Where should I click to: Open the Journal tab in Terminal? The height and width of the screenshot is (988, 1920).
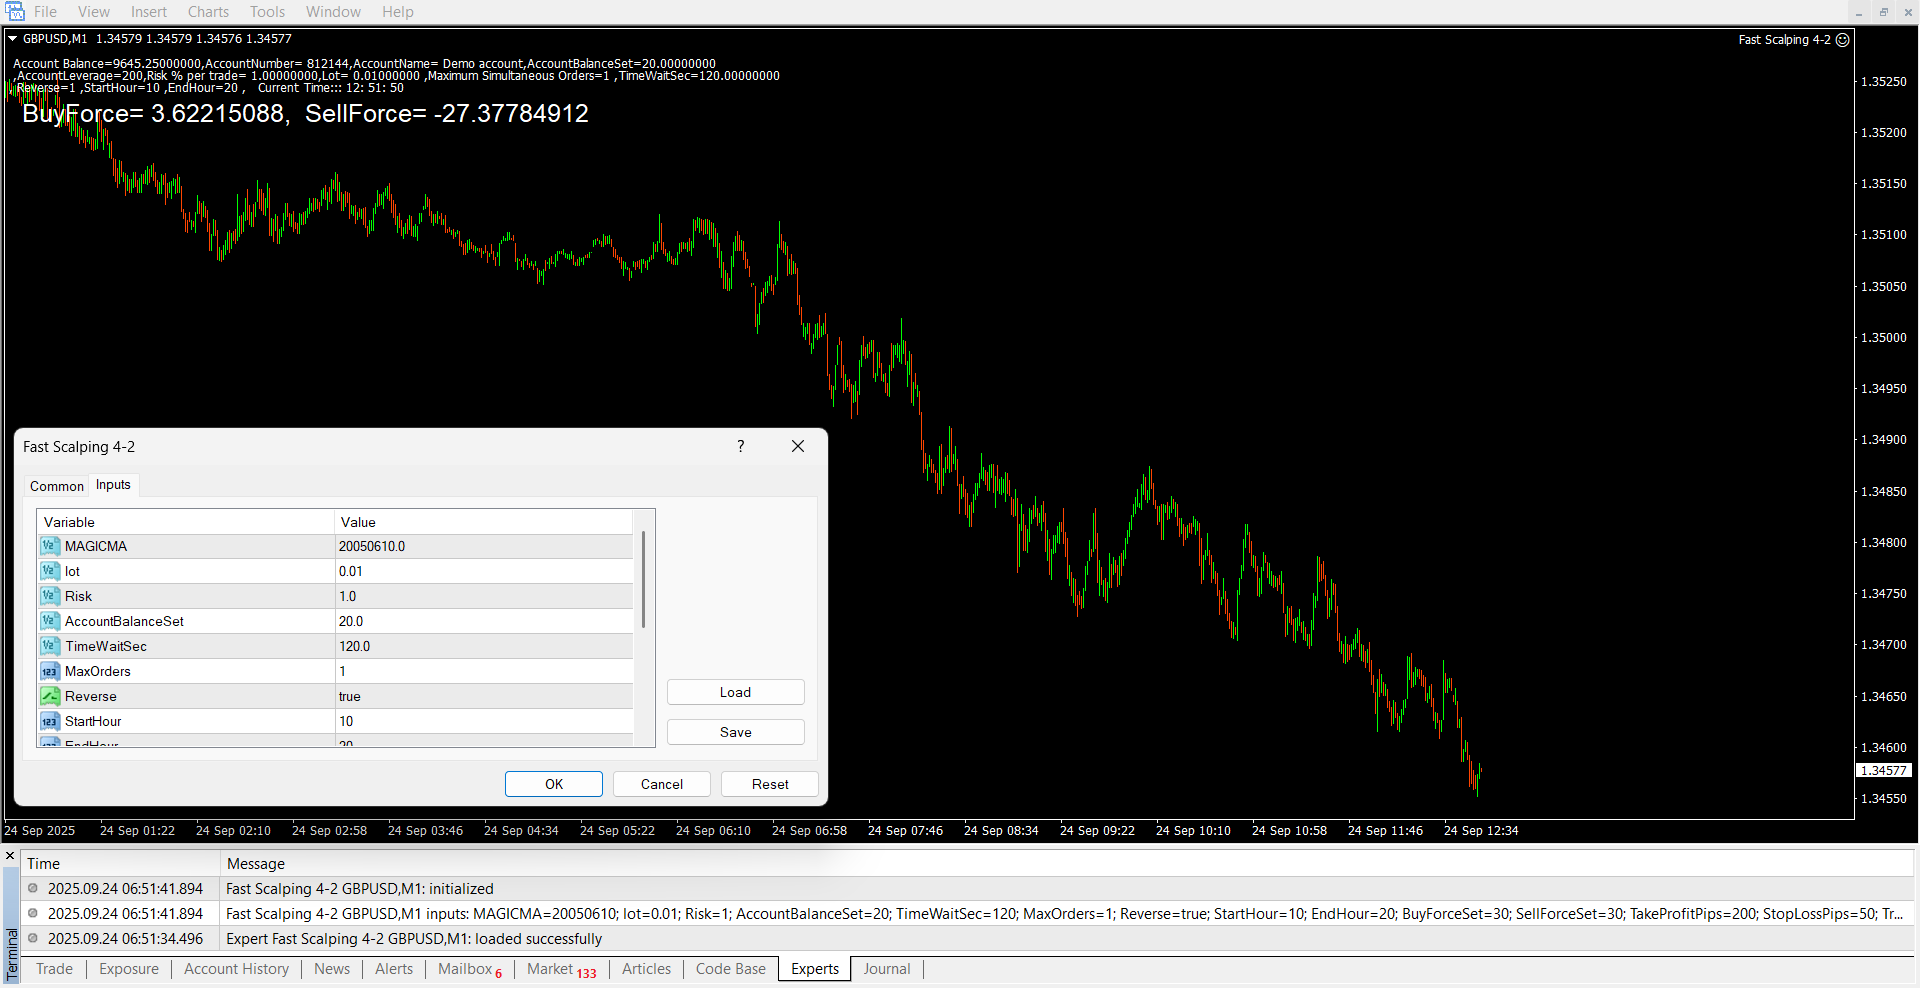(x=886, y=969)
